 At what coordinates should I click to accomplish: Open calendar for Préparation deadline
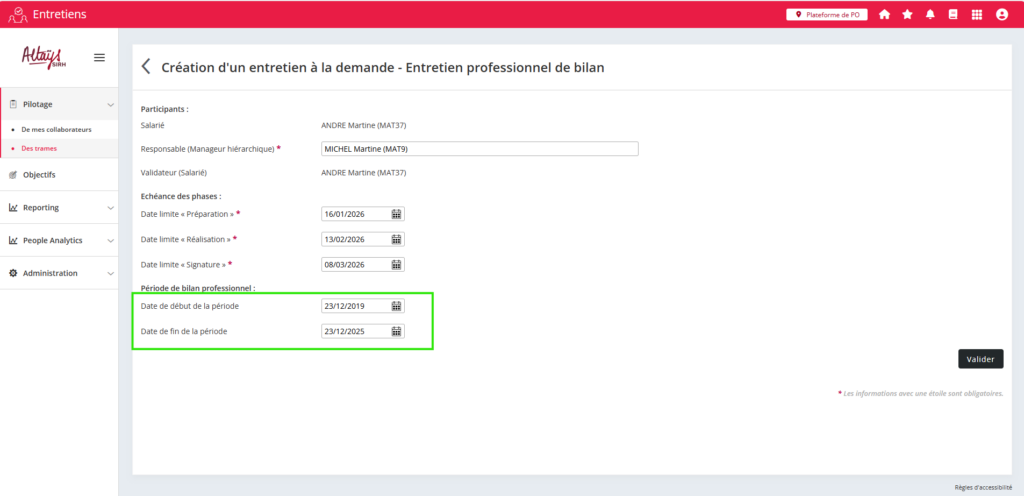(x=396, y=214)
